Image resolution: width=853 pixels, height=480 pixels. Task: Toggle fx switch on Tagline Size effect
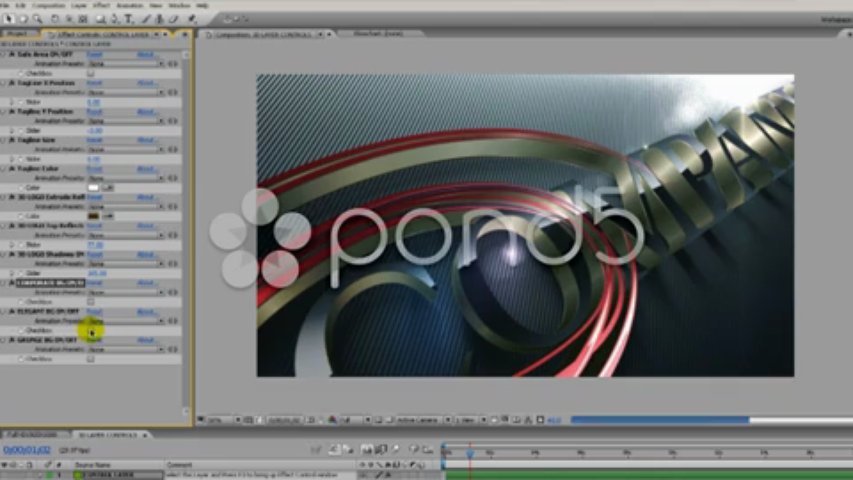12,140
